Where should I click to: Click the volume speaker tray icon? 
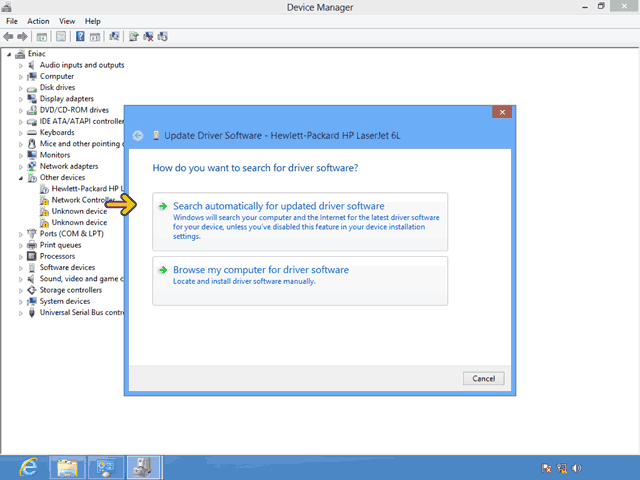click(577, 468)
